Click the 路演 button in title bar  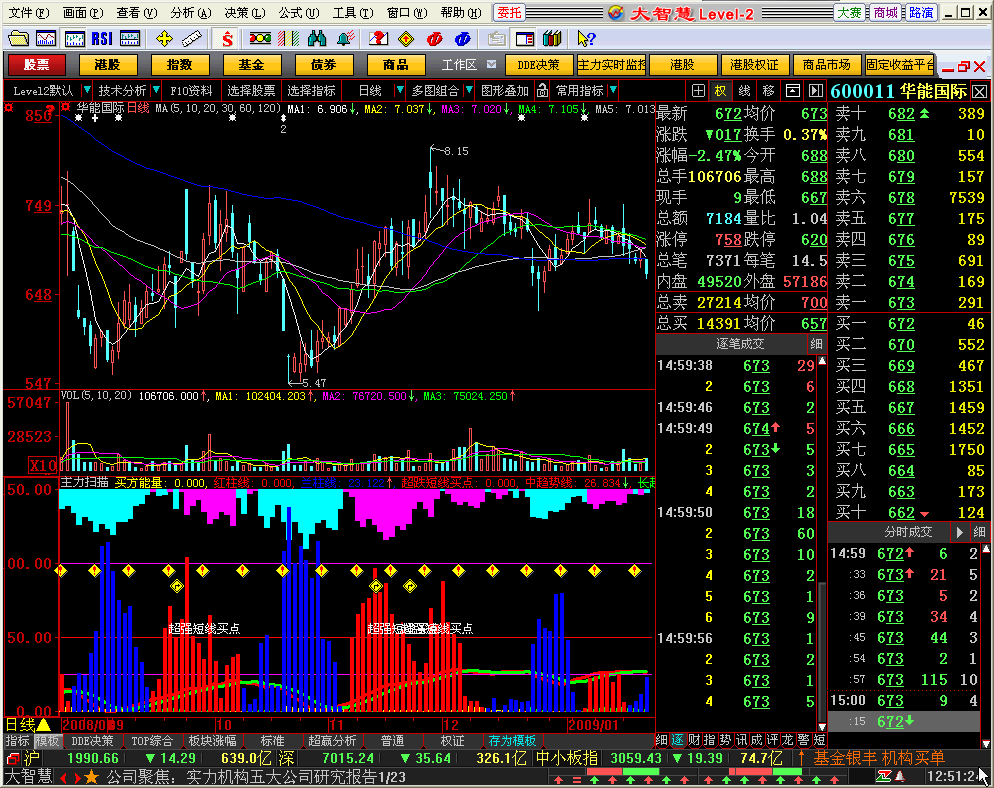pyautogui.click(x=920, y=13)
